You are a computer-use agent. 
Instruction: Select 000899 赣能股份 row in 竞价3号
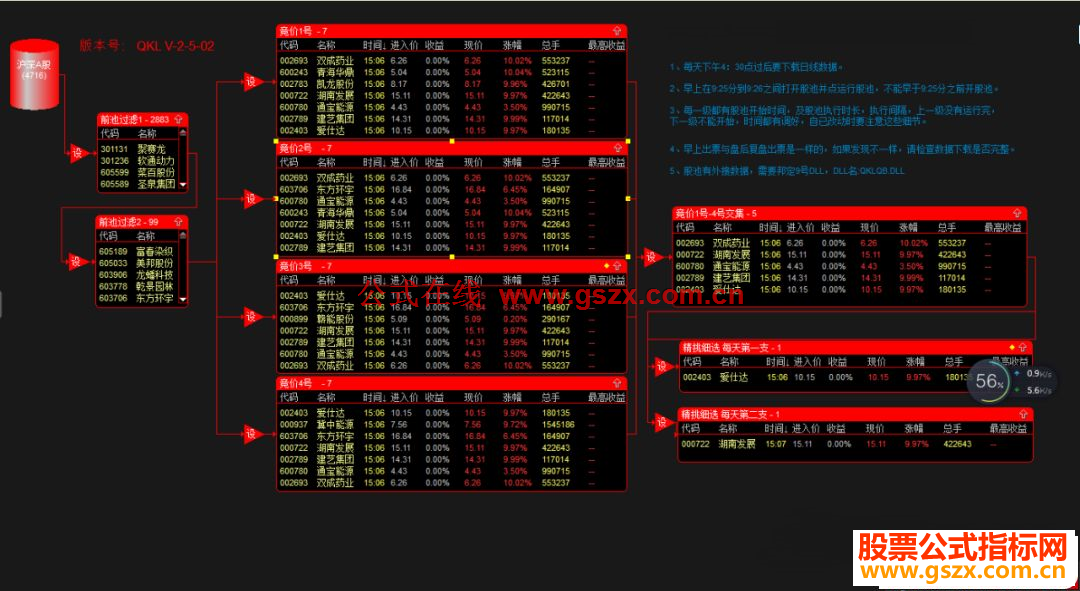coord(452,319)
